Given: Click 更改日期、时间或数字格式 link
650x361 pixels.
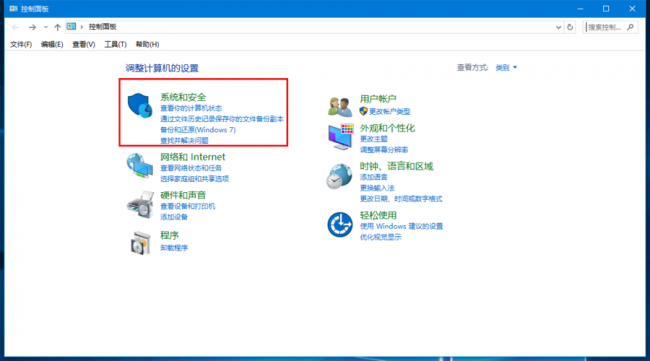Looking at the screenshot, I should pos(401,199).
